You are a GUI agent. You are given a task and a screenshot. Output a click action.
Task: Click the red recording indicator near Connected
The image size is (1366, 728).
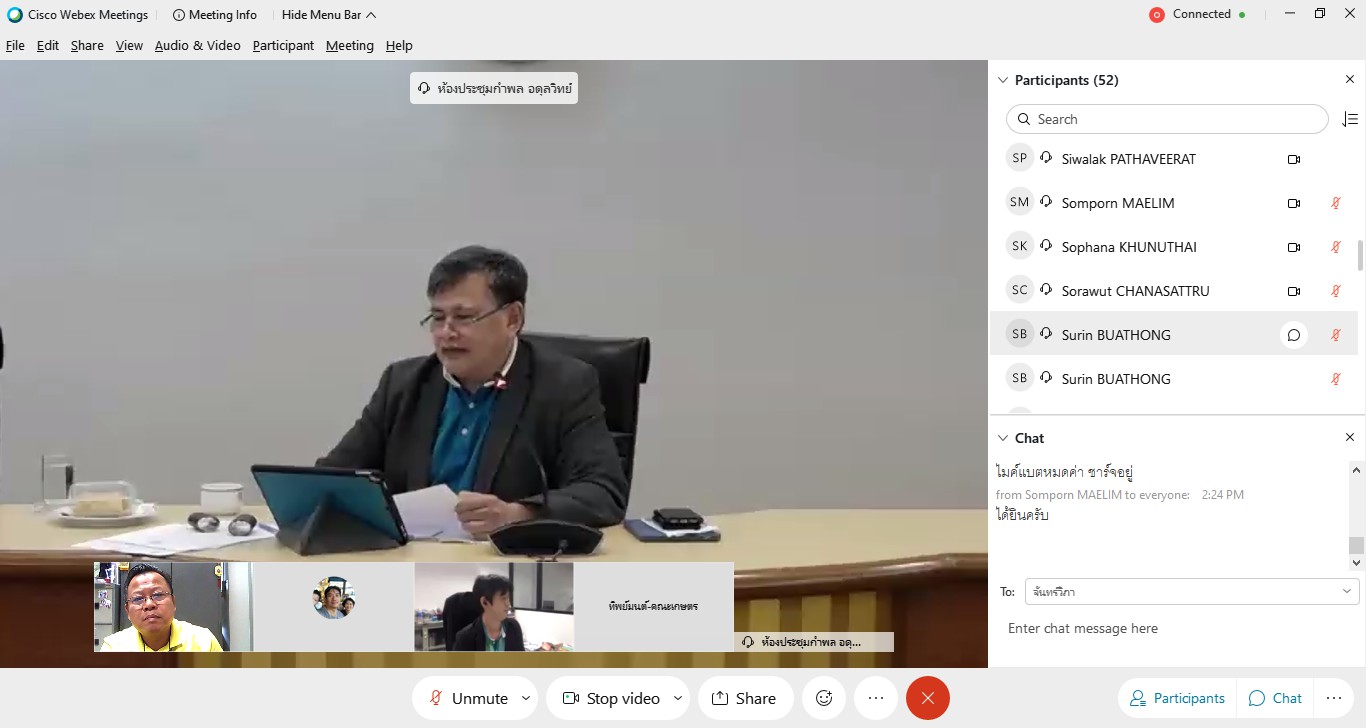pos(1157,15)
